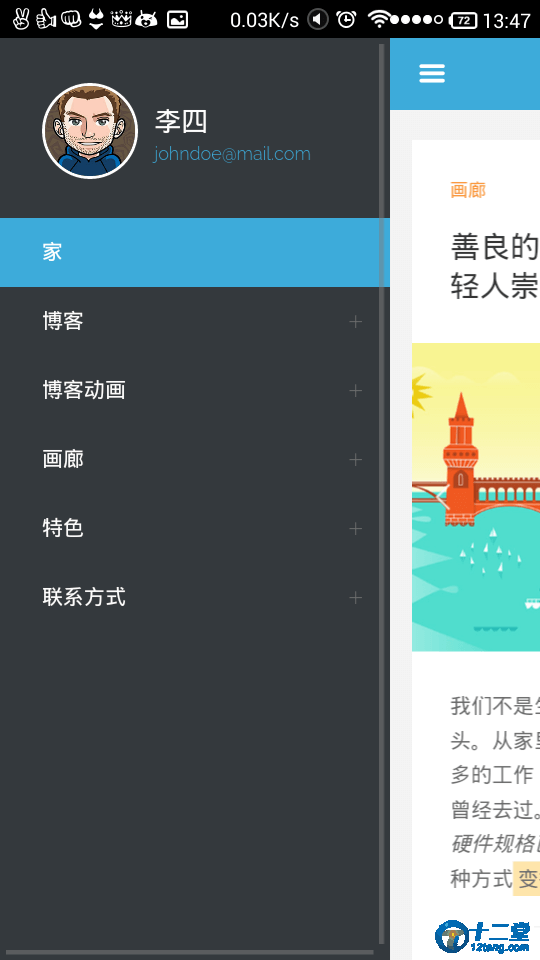Tap the hamburger menu icon

tap(432, 73)
